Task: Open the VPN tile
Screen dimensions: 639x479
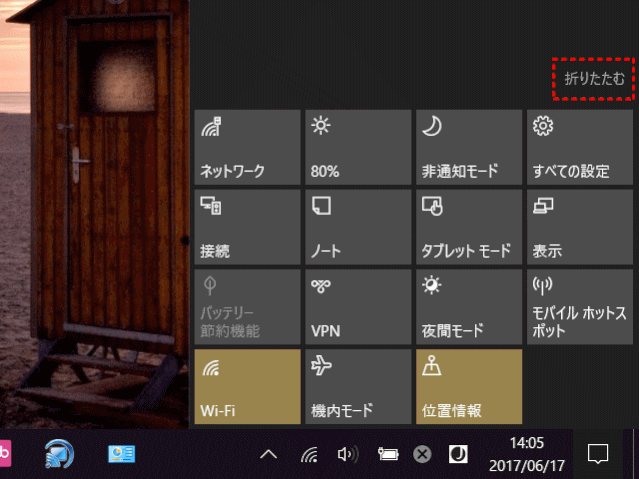Action: [x=358, y=307]
